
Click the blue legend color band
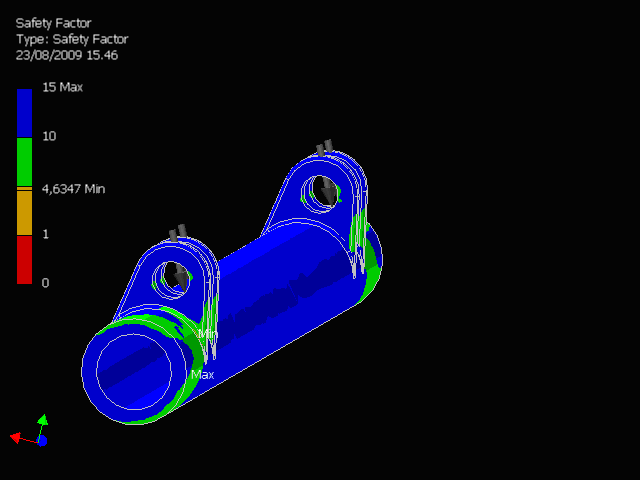tap(24, 113)
